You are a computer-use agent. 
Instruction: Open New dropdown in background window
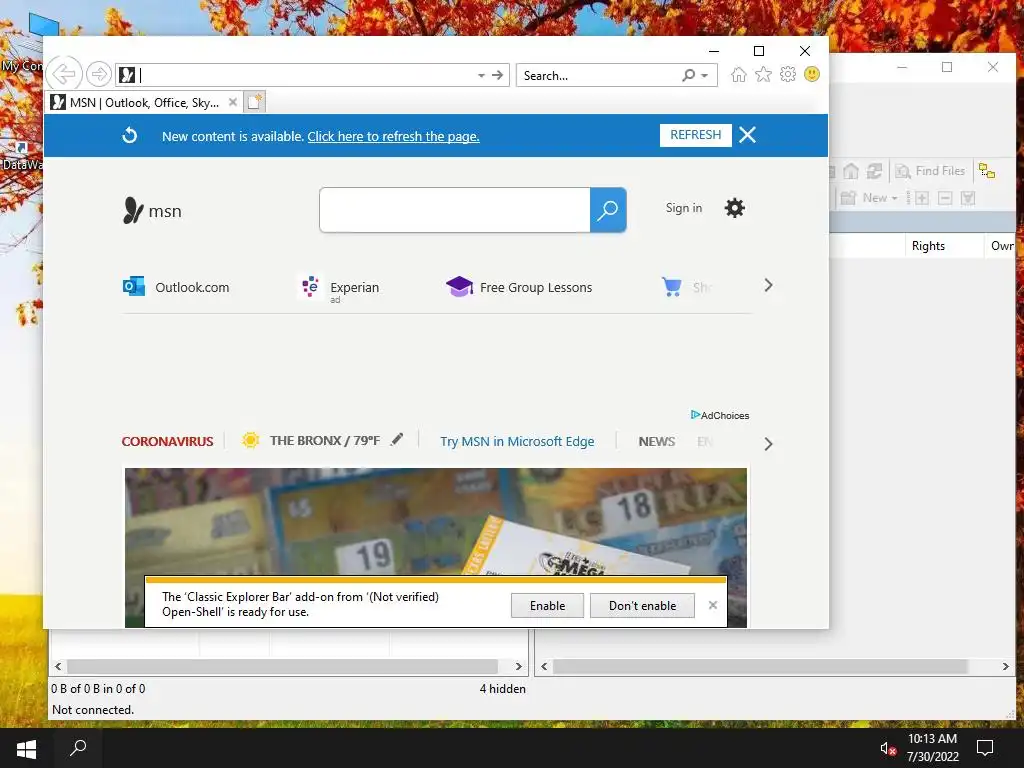869,198
